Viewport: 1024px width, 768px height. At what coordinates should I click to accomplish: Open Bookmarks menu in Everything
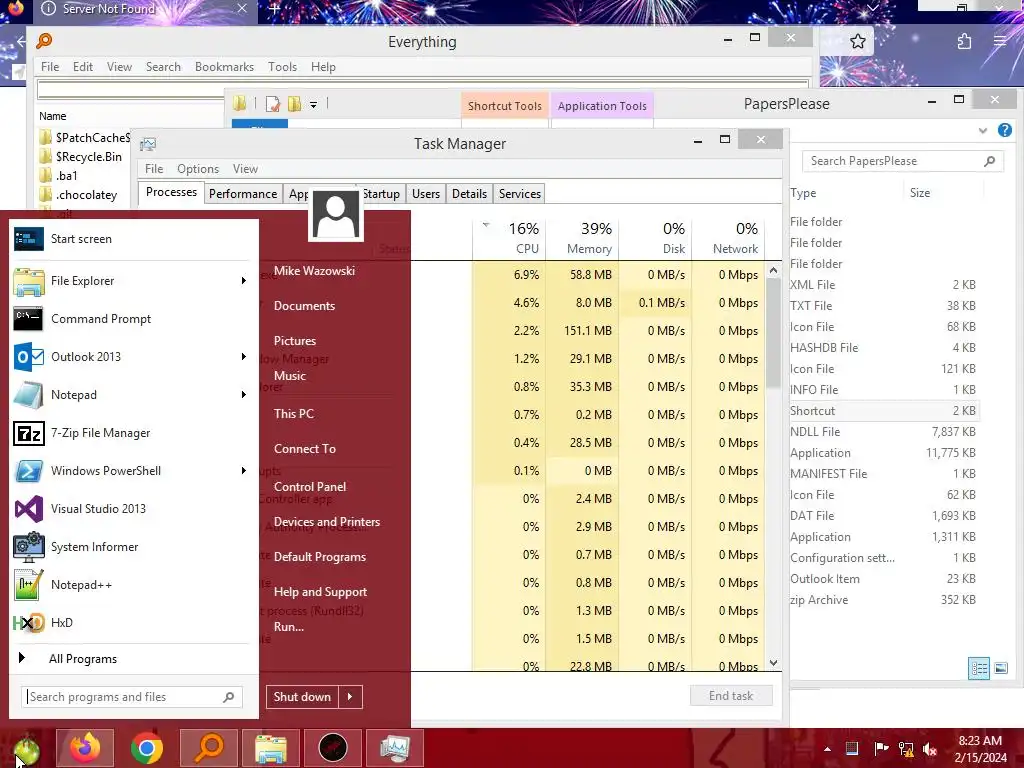(224, 67)
